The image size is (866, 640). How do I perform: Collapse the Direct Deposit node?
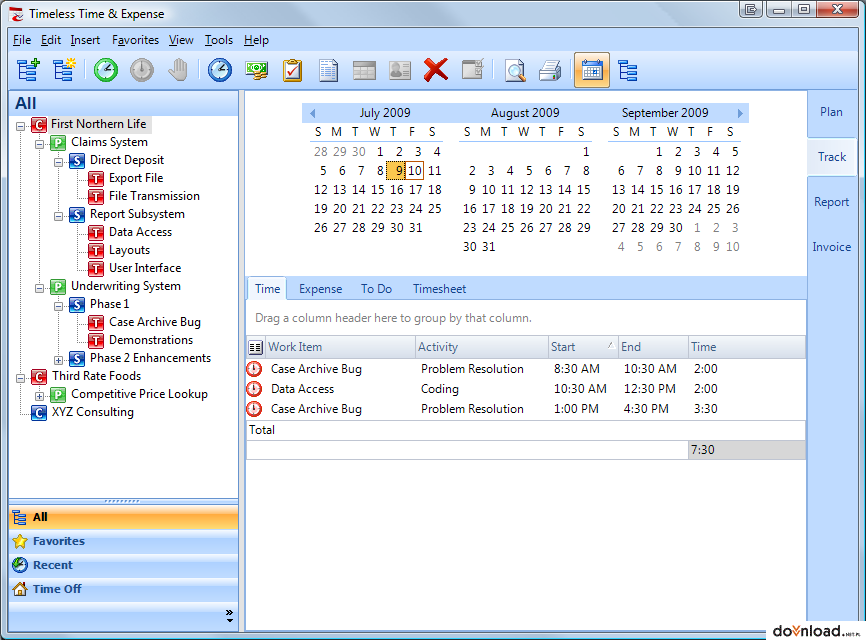click(x=59, y=162)
